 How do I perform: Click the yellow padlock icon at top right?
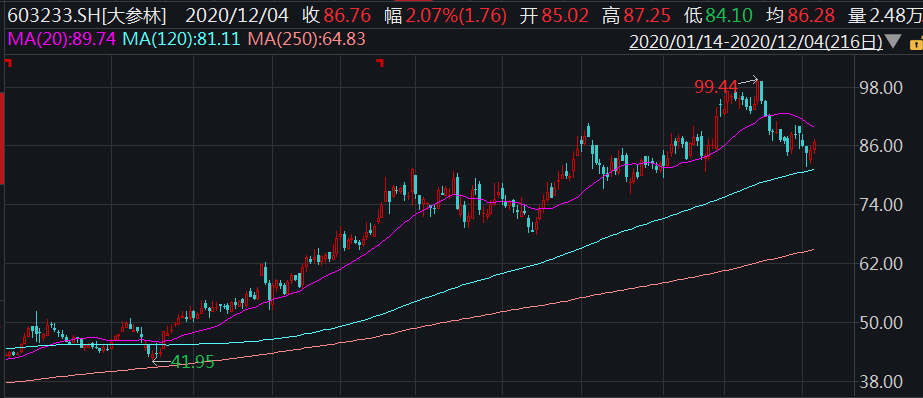(x=917, y=44)
